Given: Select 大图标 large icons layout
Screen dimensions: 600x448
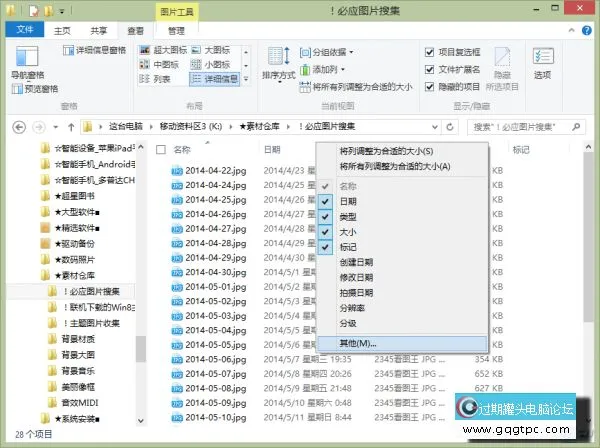Looking at the screenshot, I should tap(211, 50).
